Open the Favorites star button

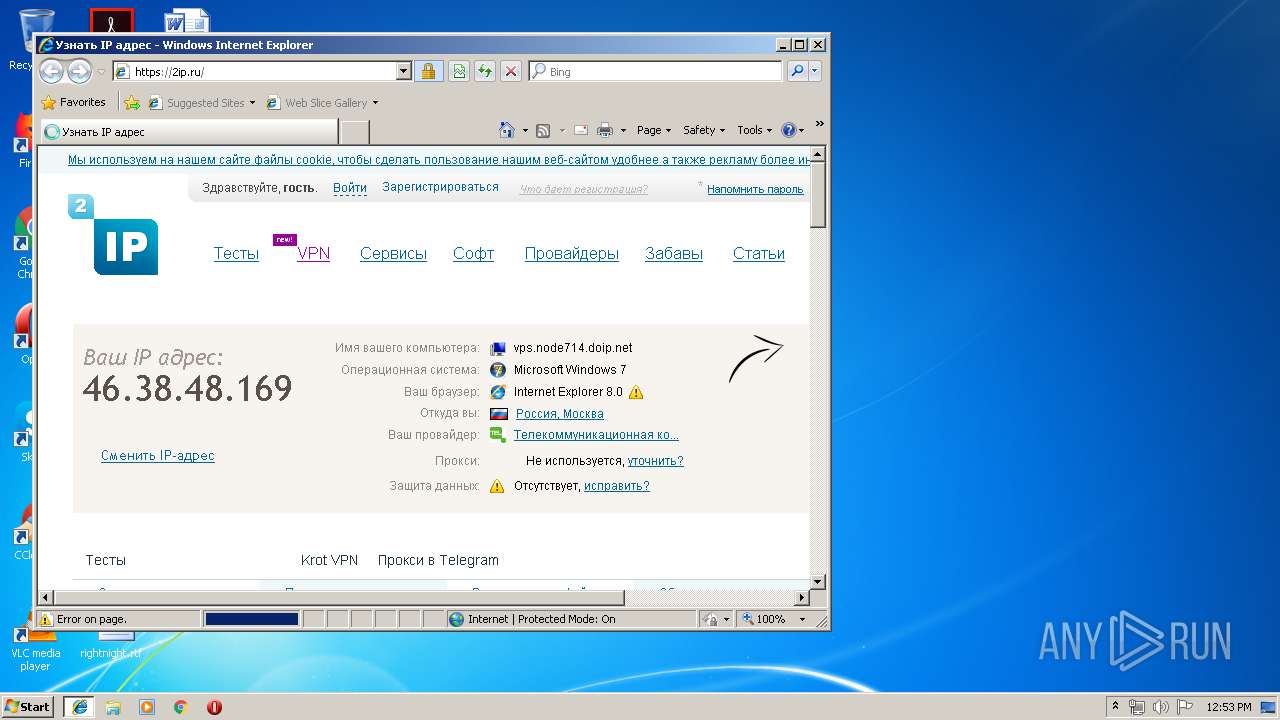73,102
